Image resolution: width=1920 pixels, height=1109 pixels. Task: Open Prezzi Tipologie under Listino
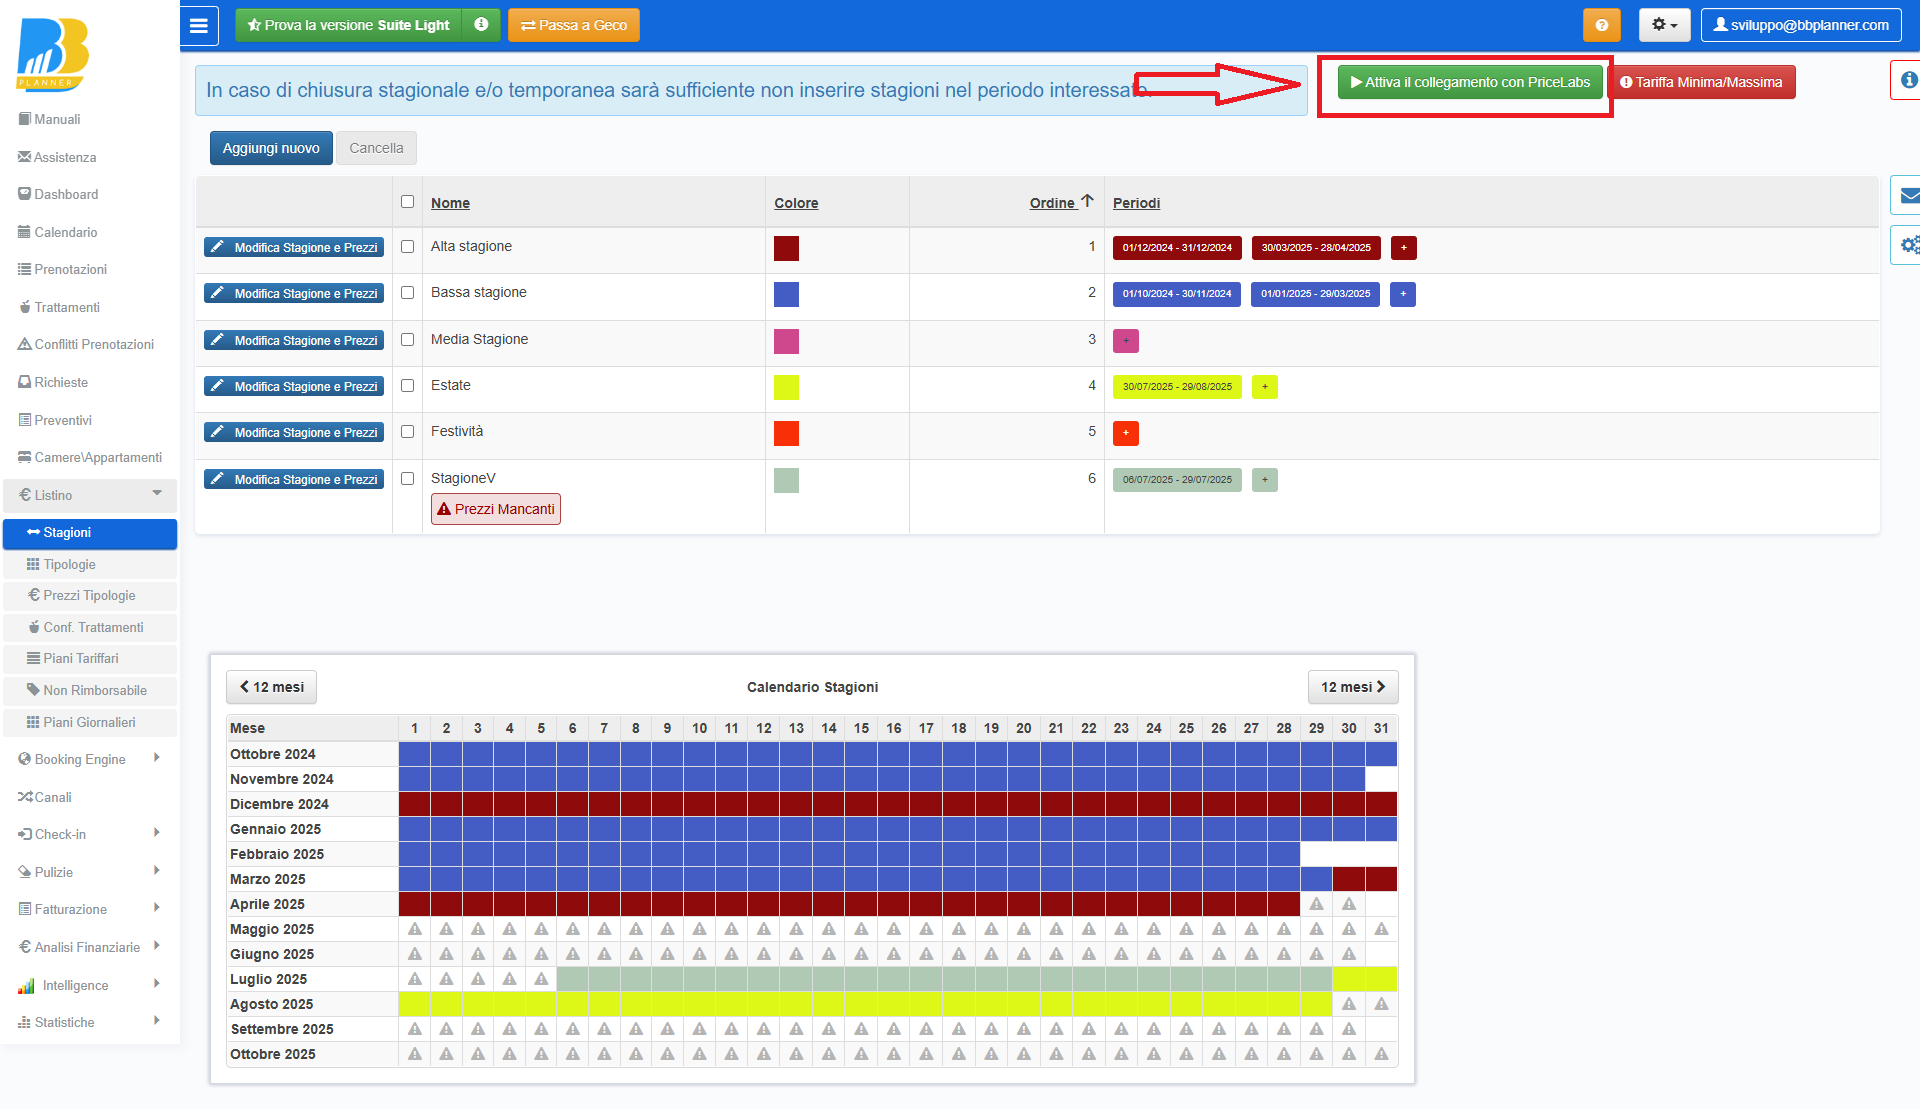click(x=90, y=595)
